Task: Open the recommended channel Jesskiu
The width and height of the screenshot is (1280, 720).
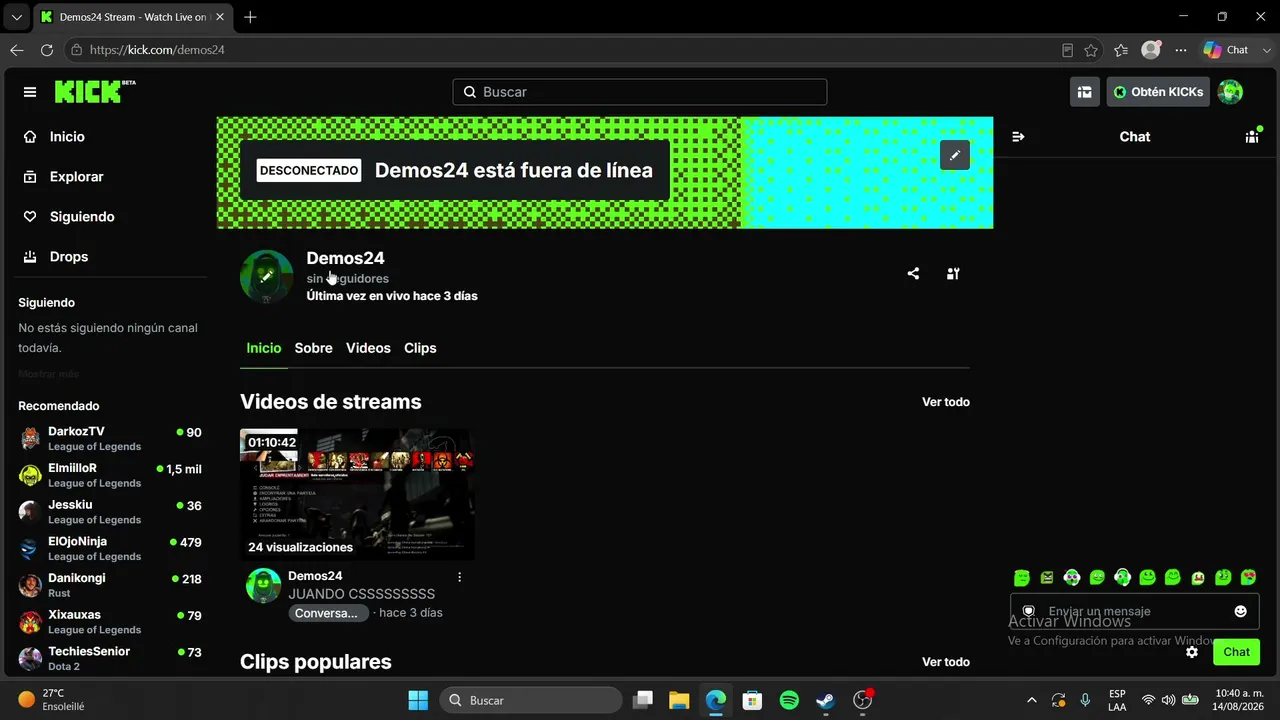Action: pos(111,512)
